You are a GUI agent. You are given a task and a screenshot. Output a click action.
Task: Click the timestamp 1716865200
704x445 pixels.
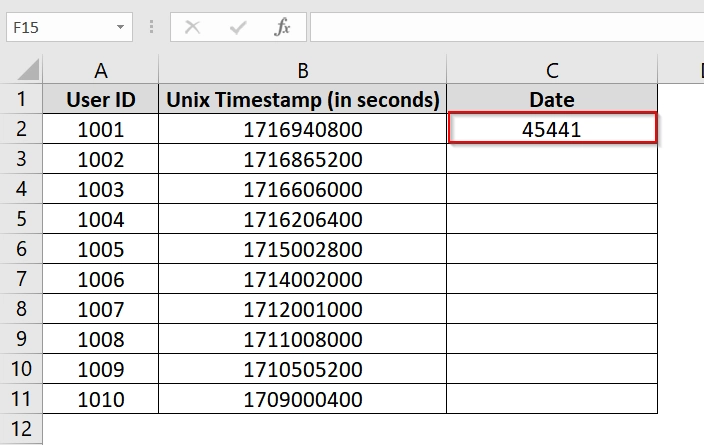pos(303,159)
